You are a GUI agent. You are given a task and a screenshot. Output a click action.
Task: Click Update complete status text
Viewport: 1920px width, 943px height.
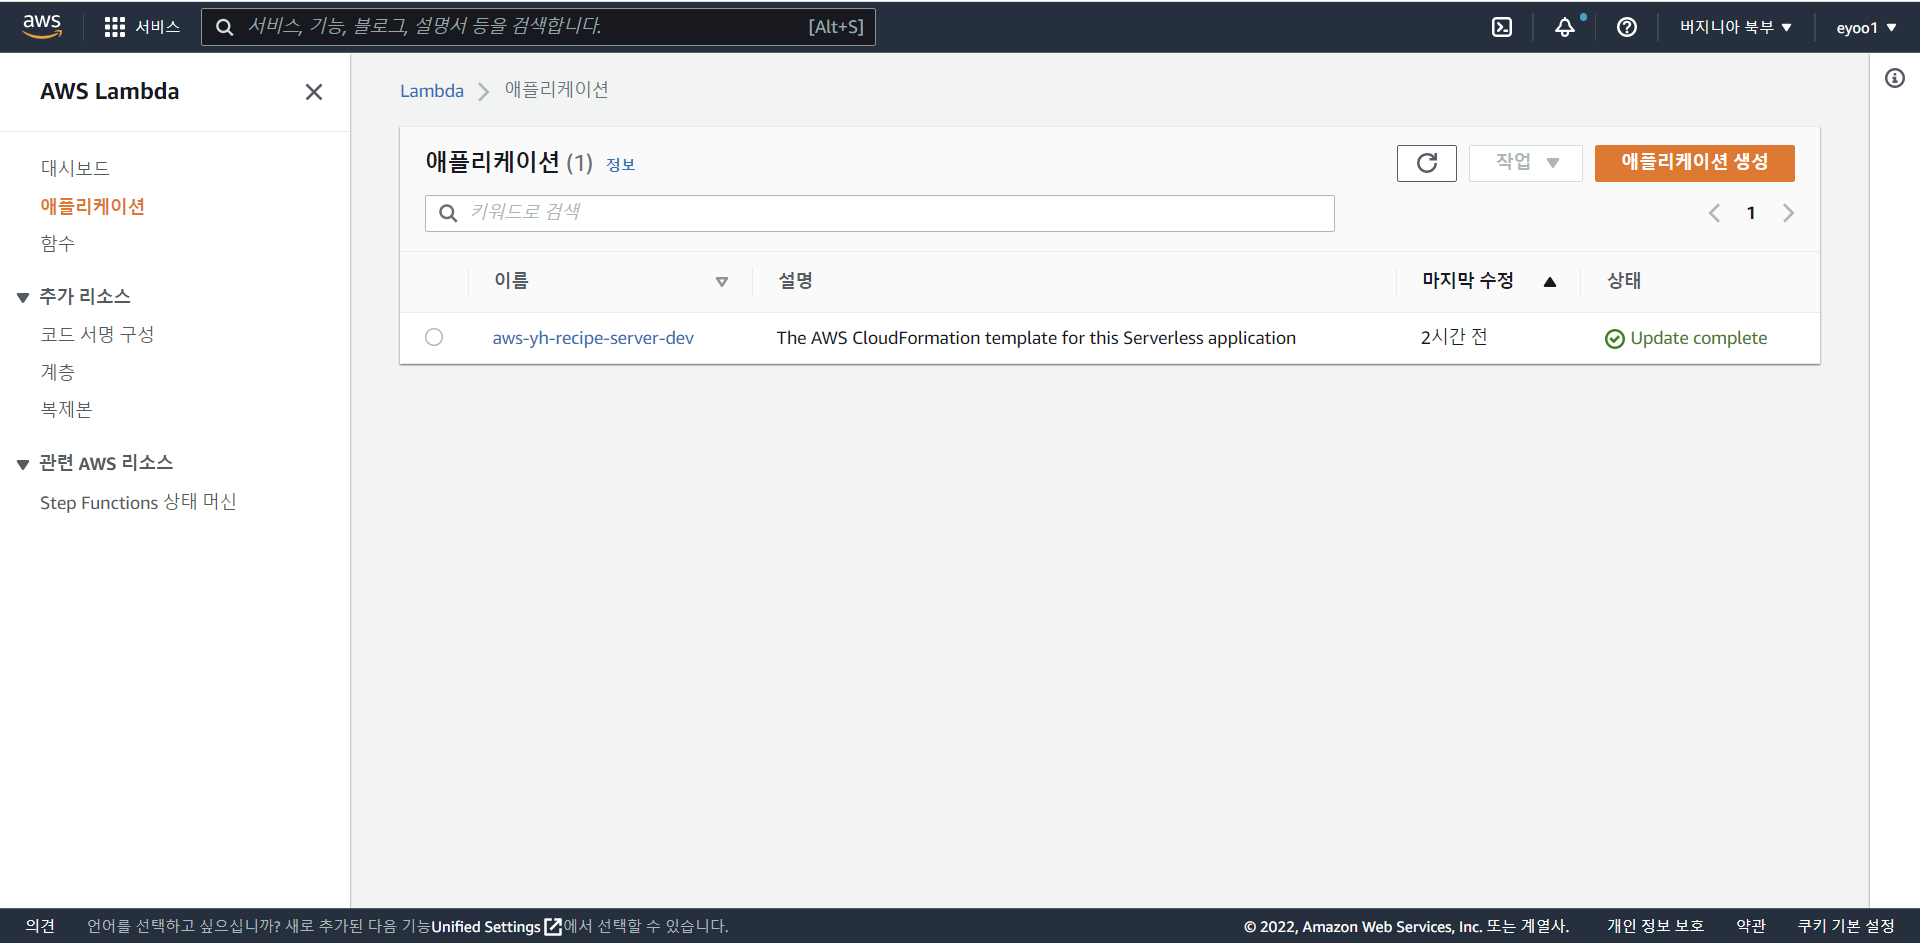click(1698, 338)
